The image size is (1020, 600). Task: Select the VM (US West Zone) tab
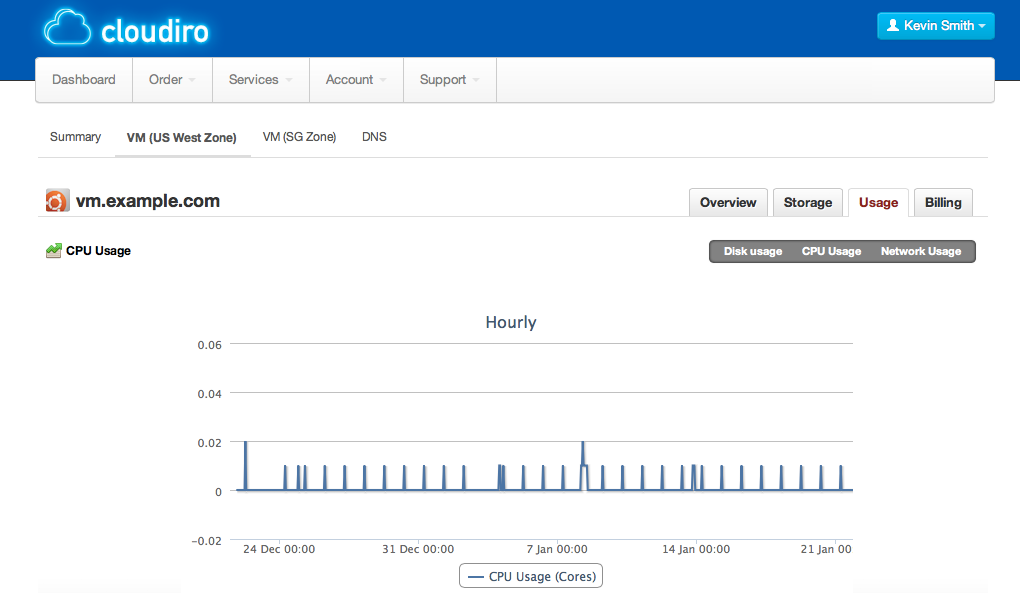[181, 137]
